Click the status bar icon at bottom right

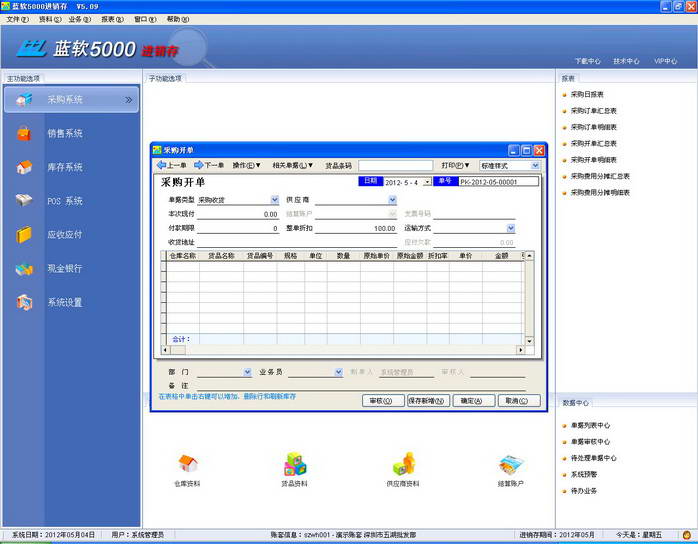coord(687,535)
